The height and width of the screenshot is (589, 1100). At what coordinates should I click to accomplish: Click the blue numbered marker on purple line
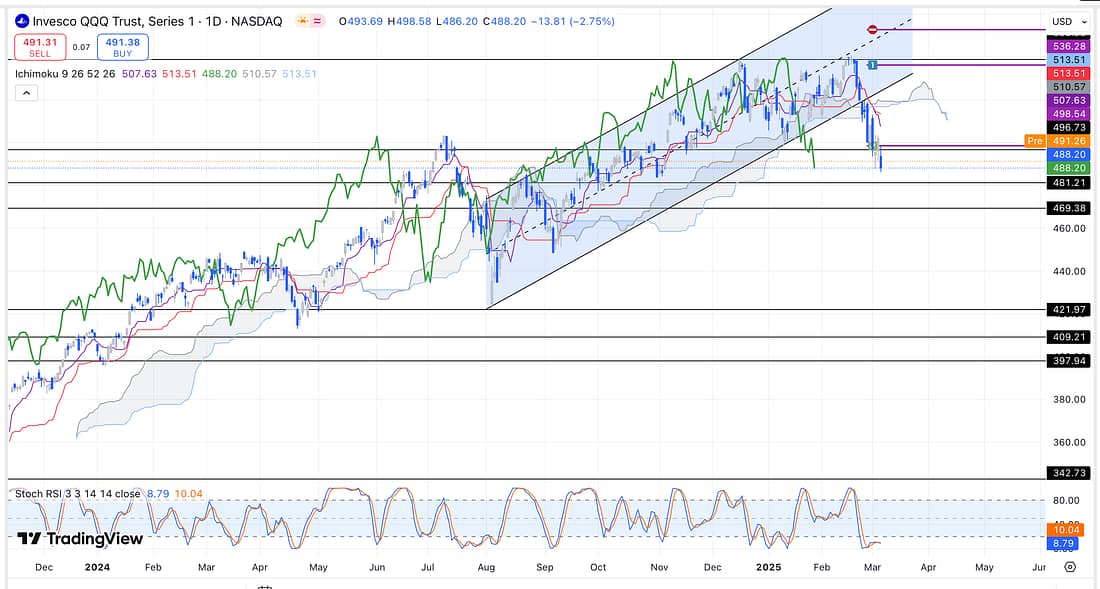click(873, 65)
